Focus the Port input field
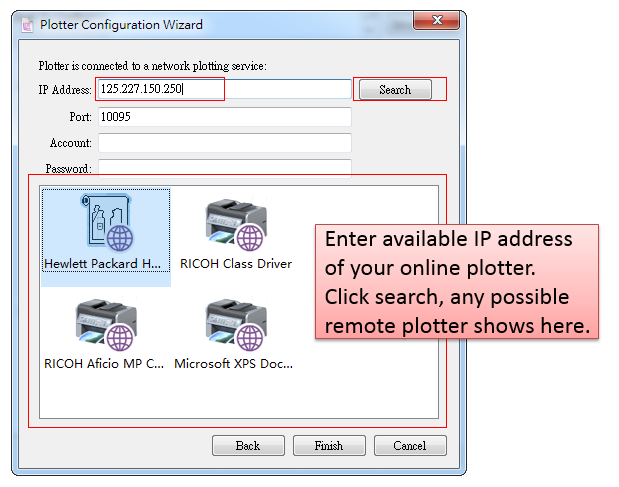The height and width of the screenshot is (487, 619). (224, 117)
